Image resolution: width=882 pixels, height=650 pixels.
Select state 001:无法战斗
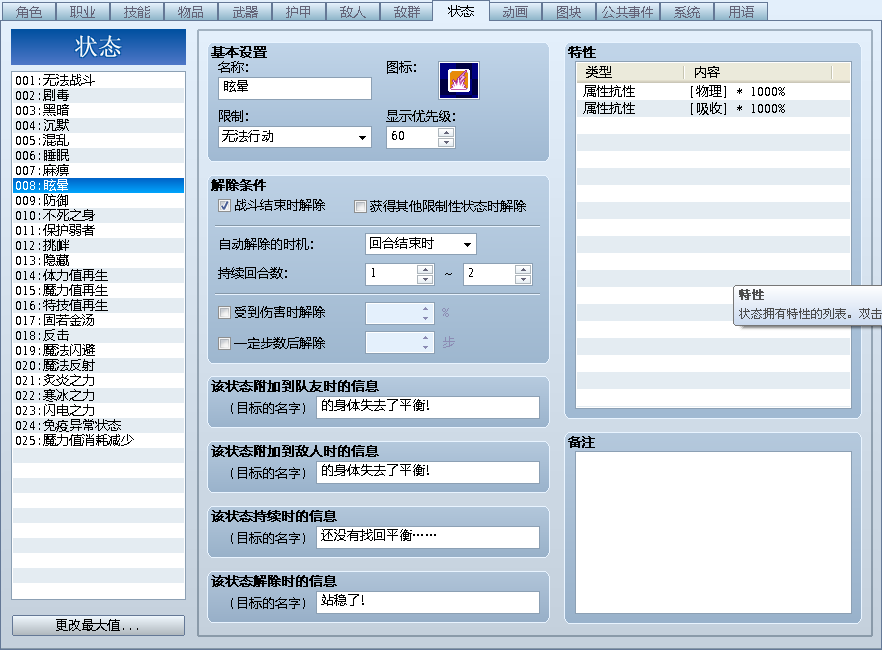[x=98, y=80]
